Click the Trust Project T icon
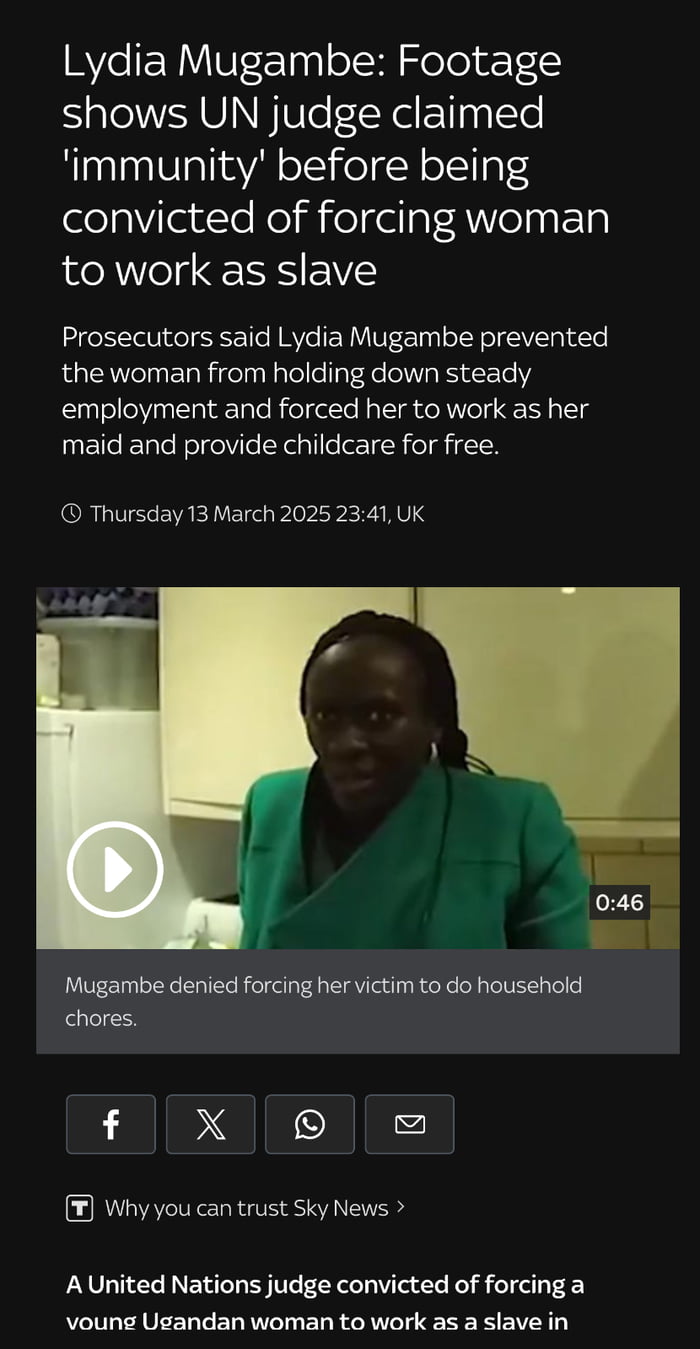 pos(80,1208)
